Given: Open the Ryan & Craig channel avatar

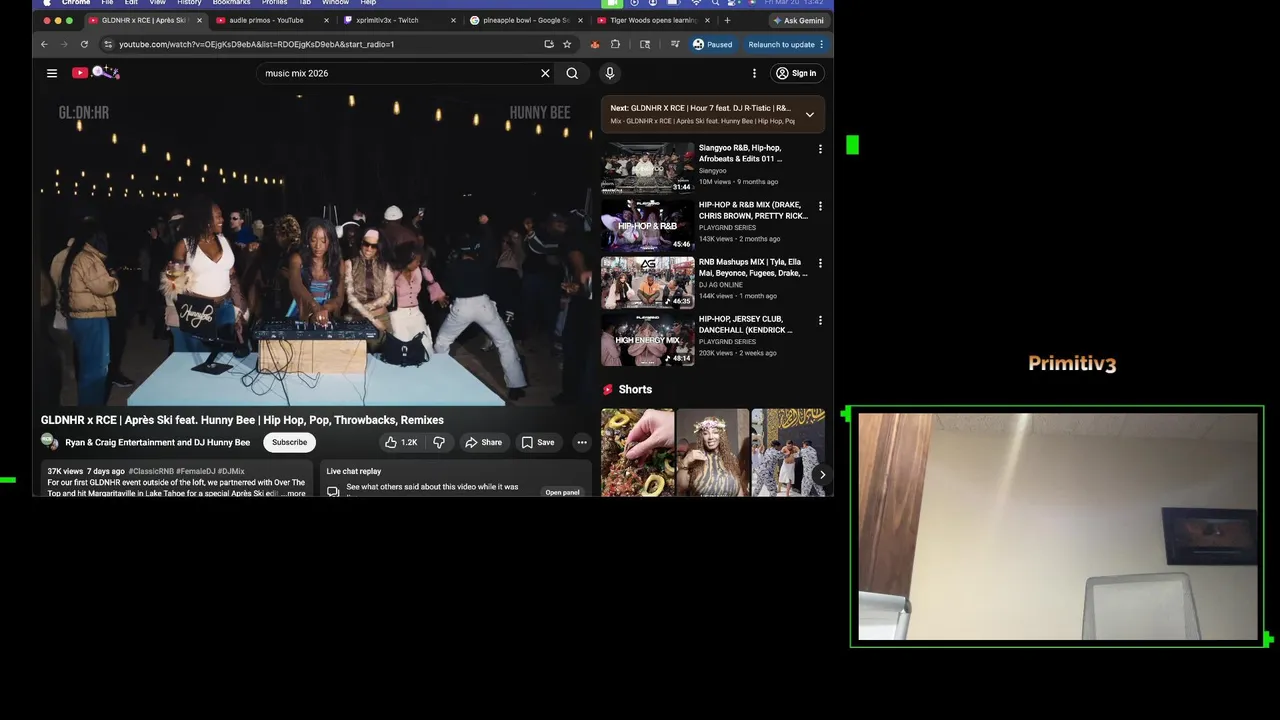Looking at the screenshot, I should coord(49,441).
